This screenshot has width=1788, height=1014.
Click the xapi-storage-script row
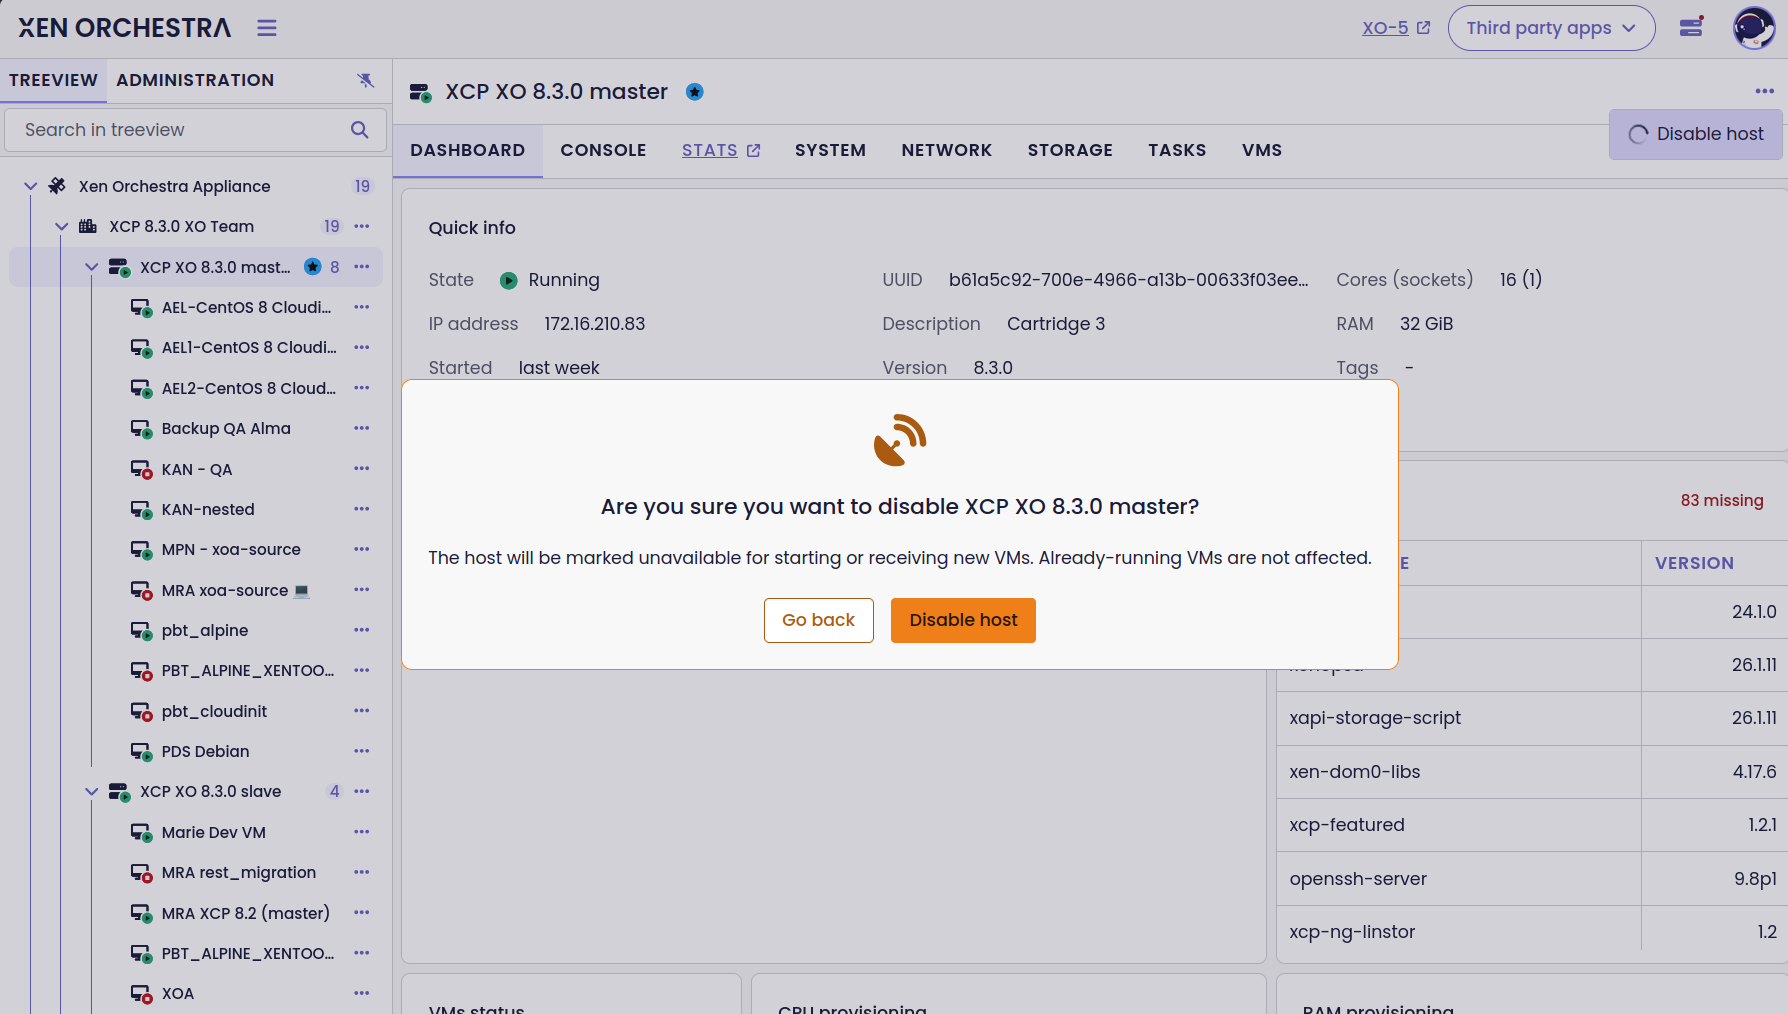tap(1532, 718)
